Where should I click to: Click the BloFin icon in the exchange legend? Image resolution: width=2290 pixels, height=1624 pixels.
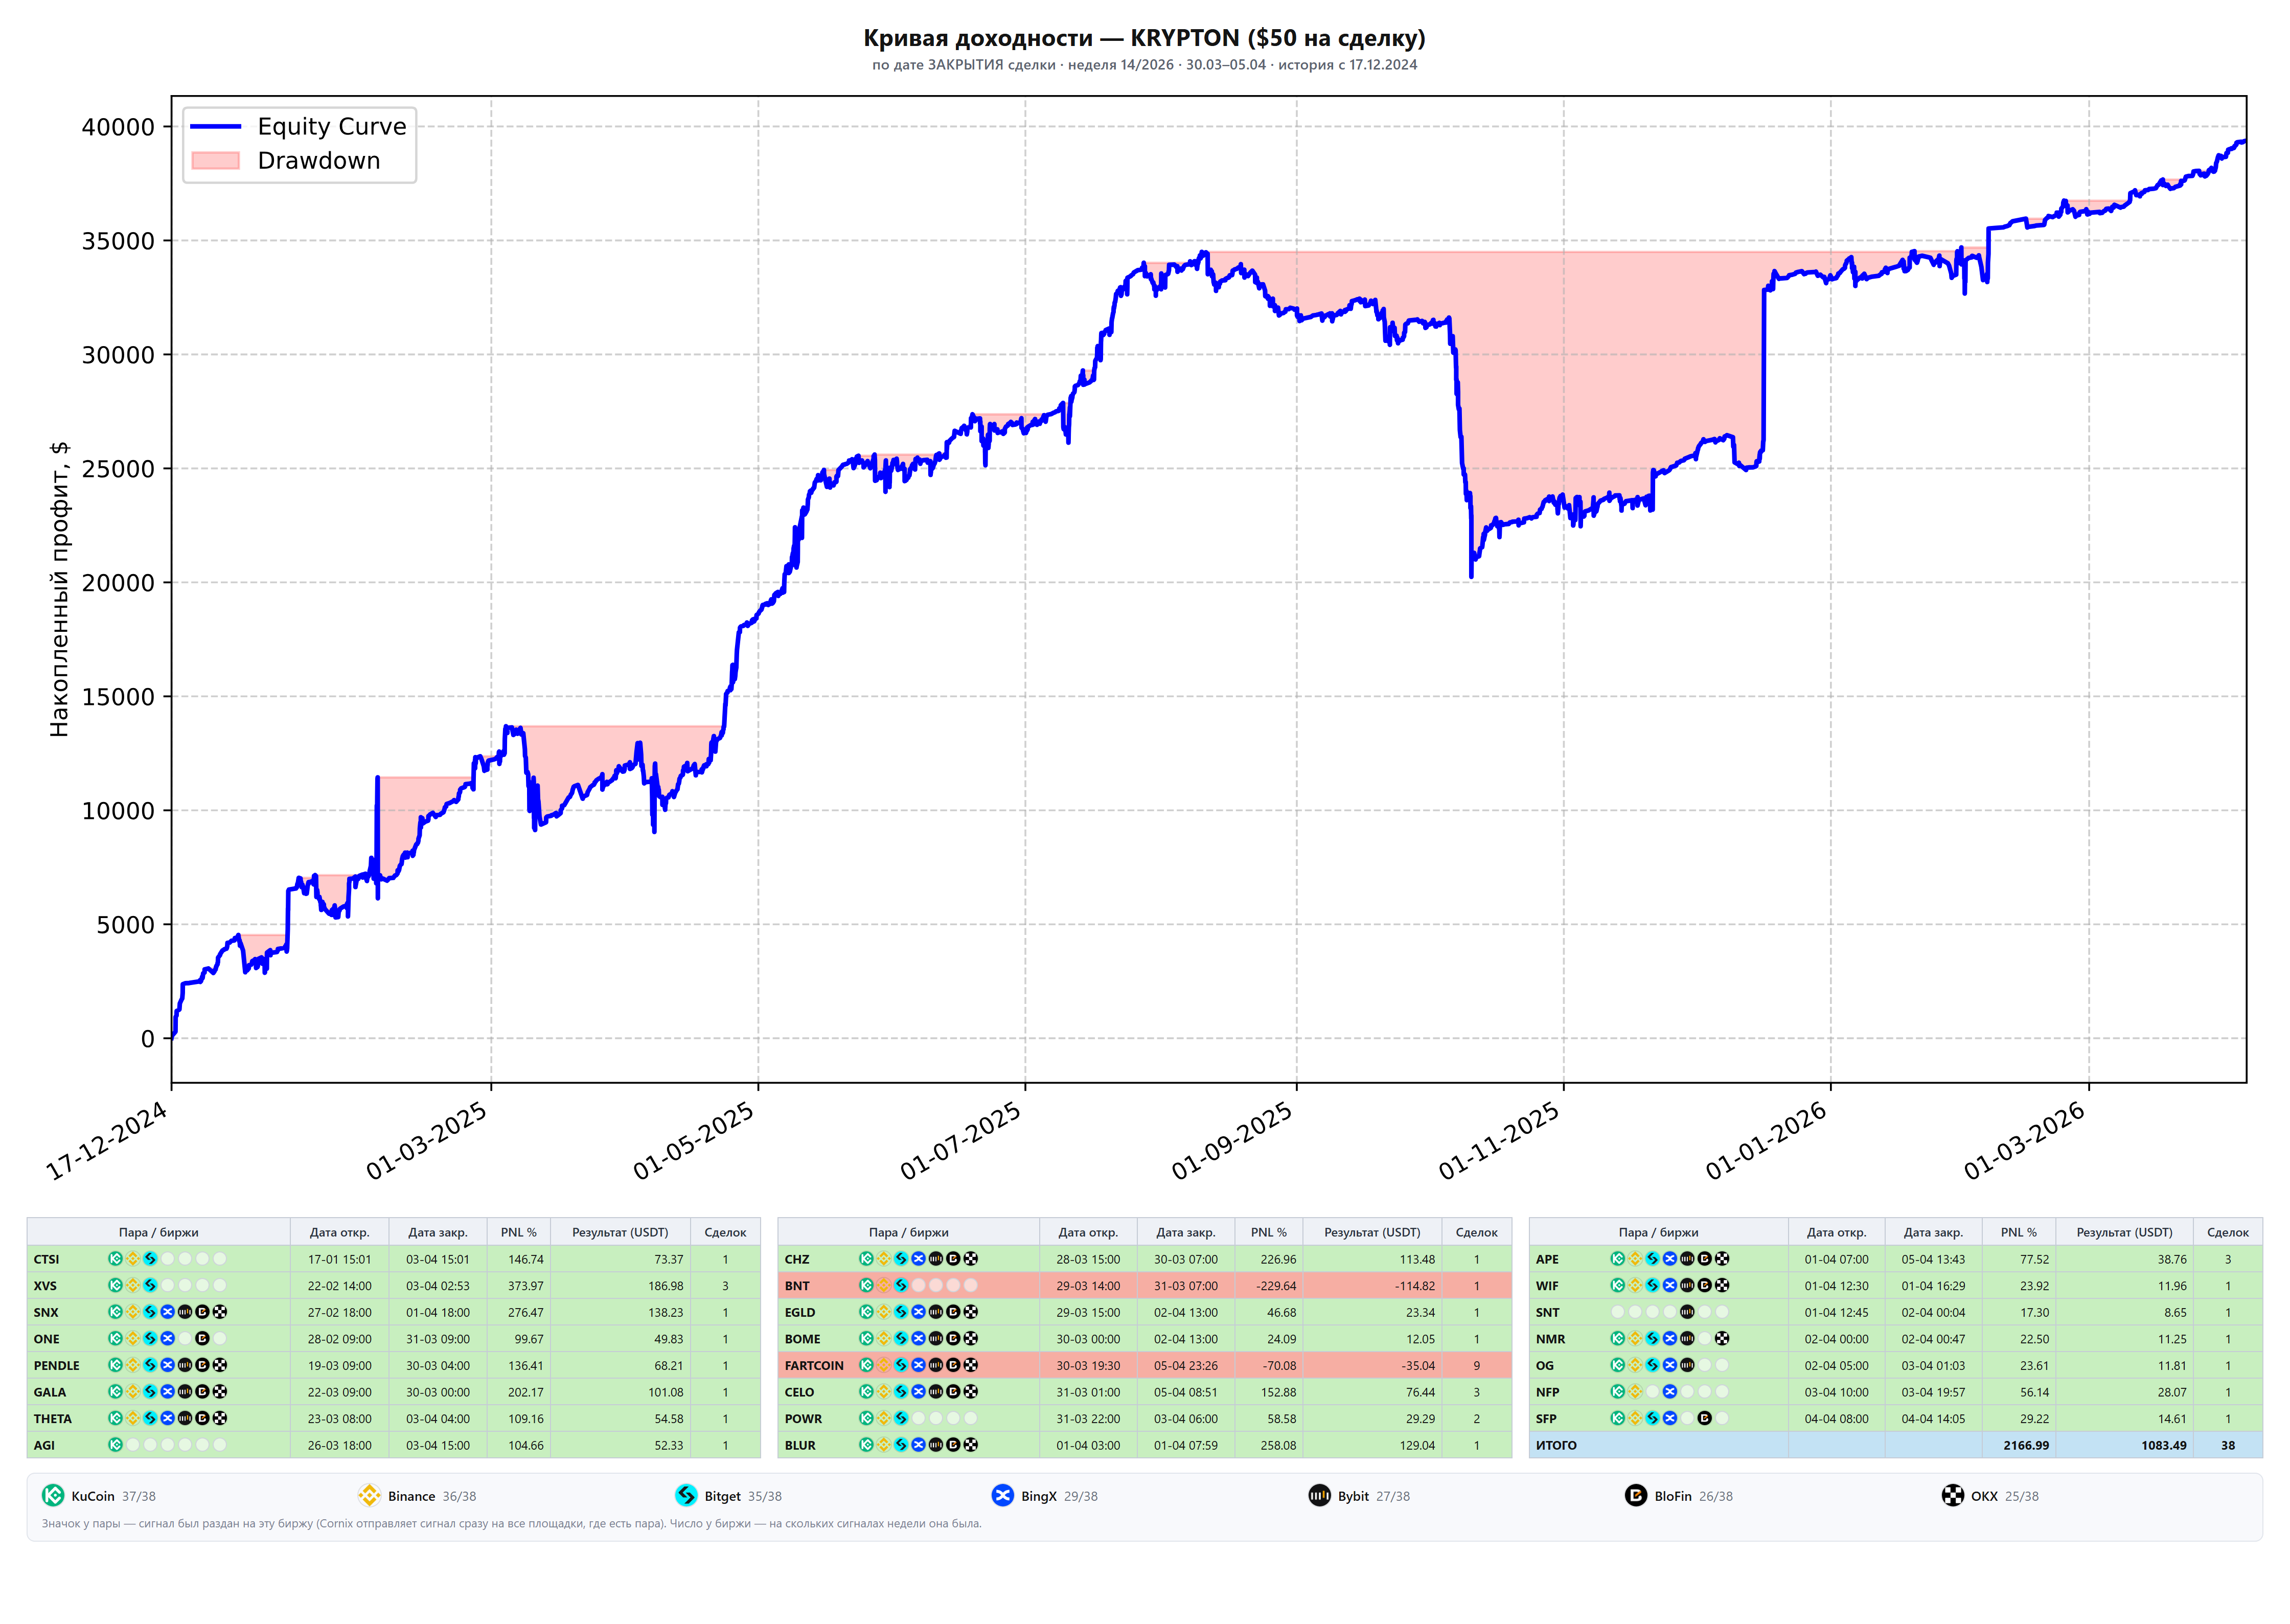pos(1635,1495)
